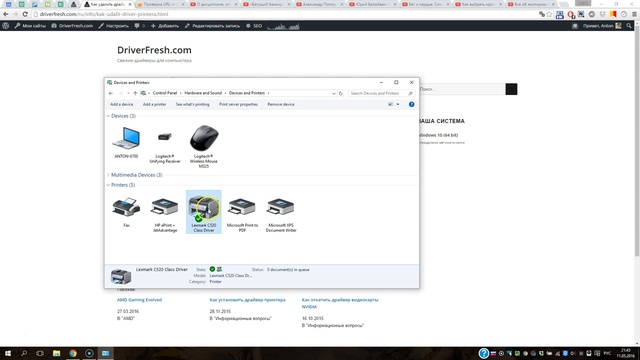
Task: Select the Logitech Unifying Receiver device
Action: pyautogui.click(x=164, y=143)
